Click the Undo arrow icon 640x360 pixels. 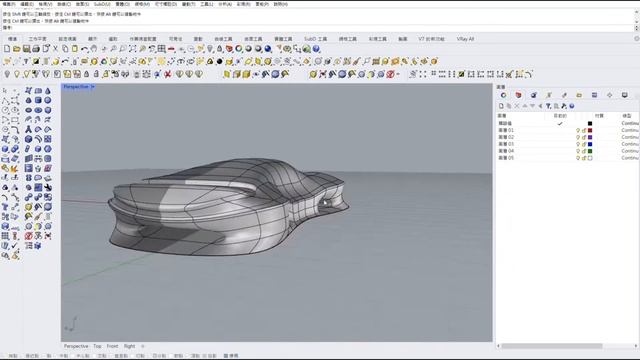(x=84, y=49)
